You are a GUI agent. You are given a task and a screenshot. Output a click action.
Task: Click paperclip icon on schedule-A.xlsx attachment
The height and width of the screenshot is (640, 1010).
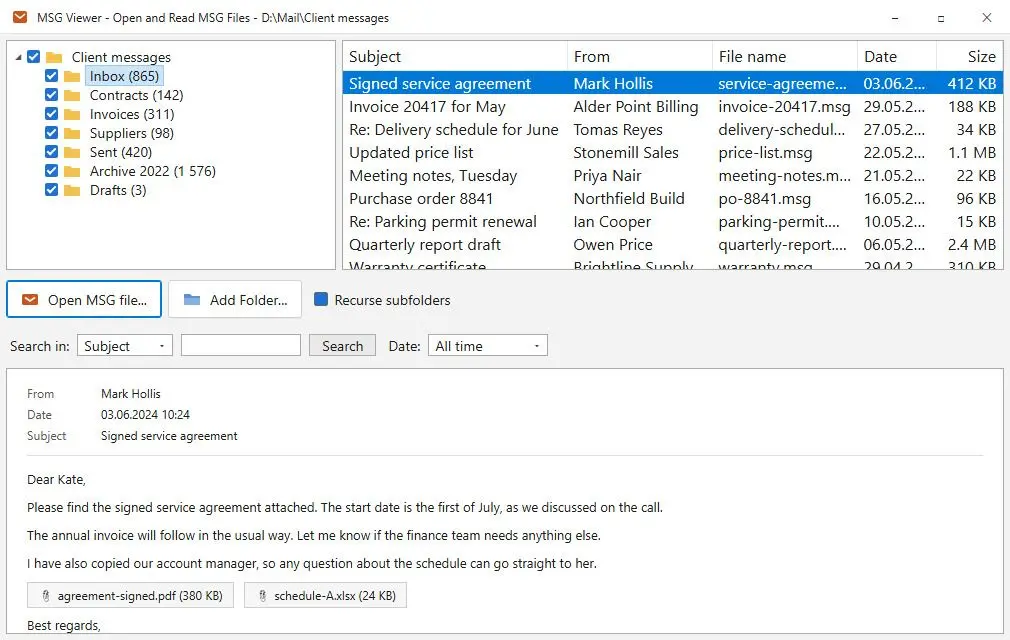263,596
